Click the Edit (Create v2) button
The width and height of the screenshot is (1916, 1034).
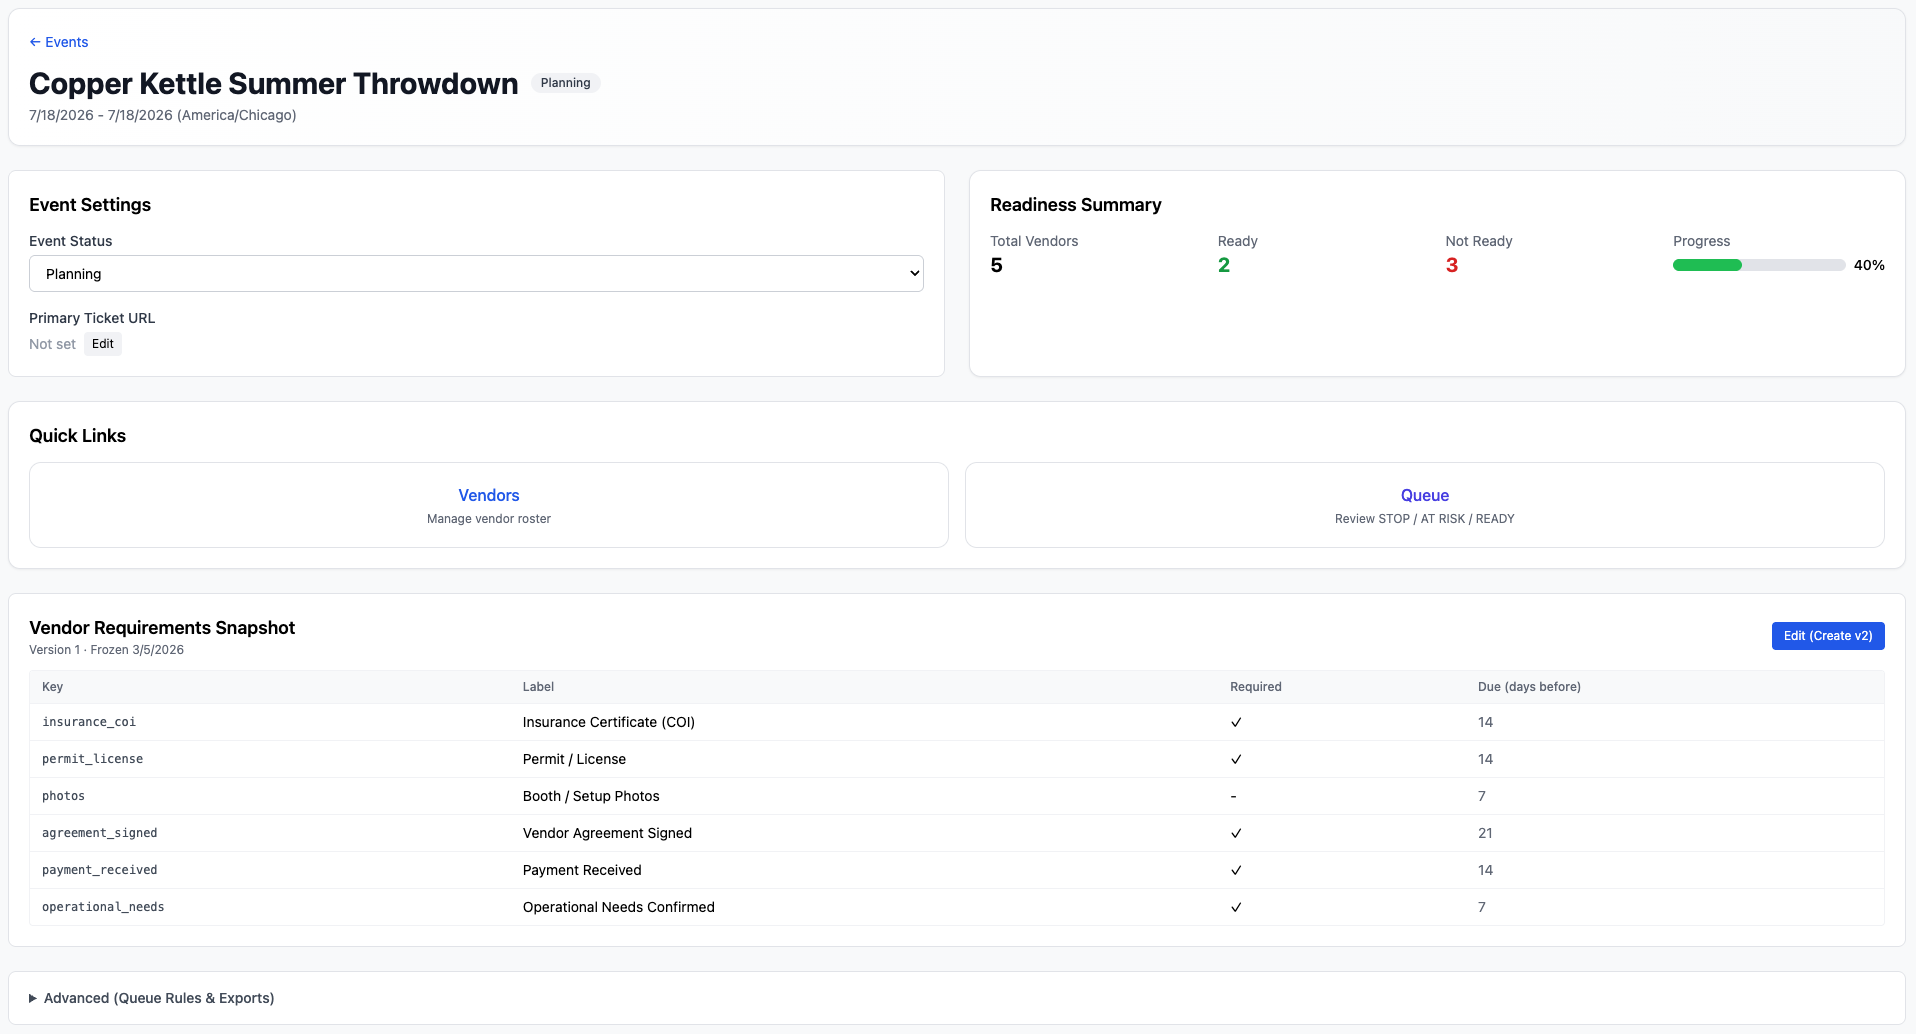click(1827, 636)
